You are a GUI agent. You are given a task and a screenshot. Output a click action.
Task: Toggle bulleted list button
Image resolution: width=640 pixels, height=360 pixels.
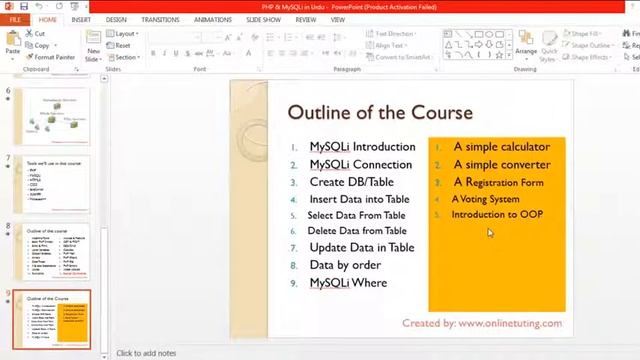pos(270,38)
